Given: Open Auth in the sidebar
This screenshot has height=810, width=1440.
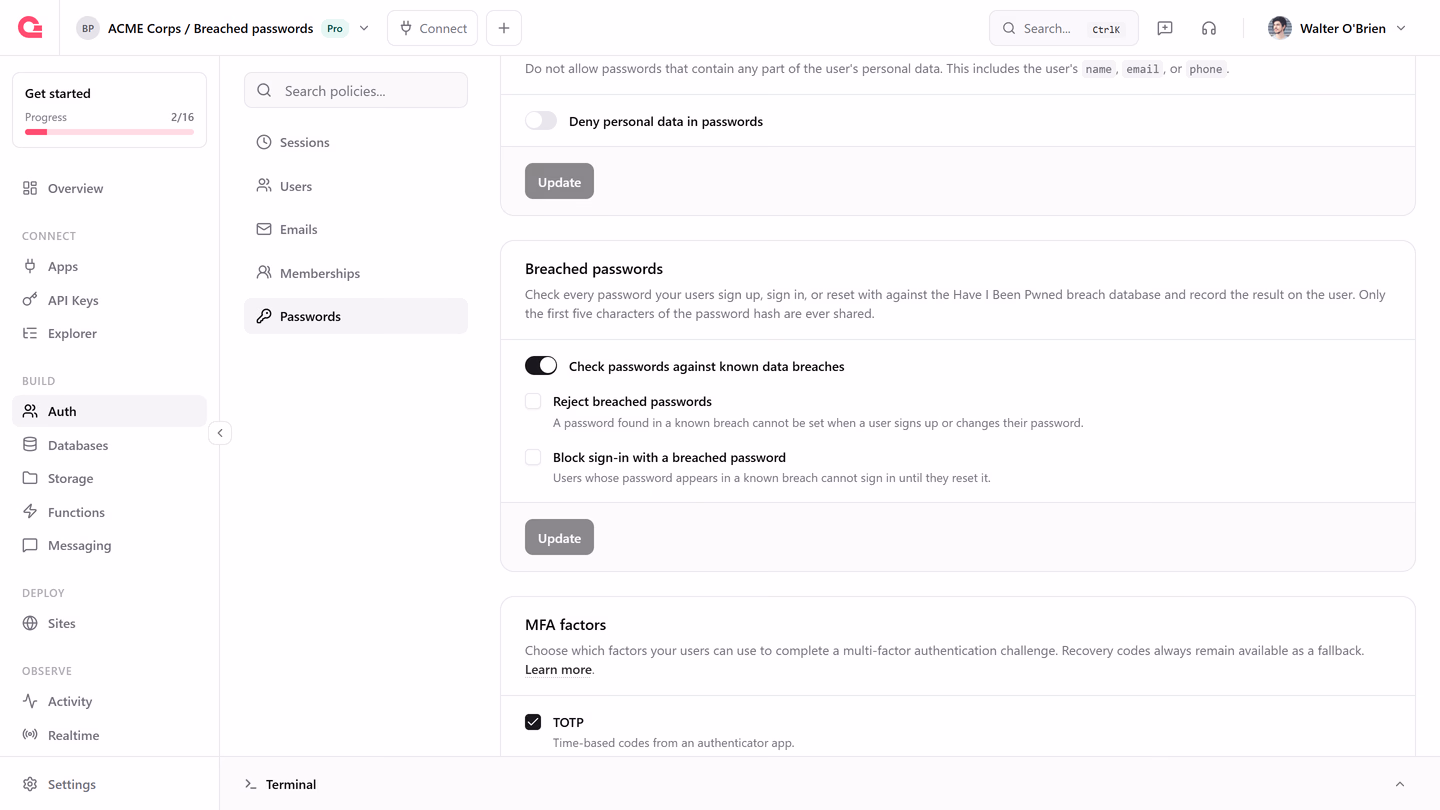Looking at the screenshot, I should tap(109, 411).
